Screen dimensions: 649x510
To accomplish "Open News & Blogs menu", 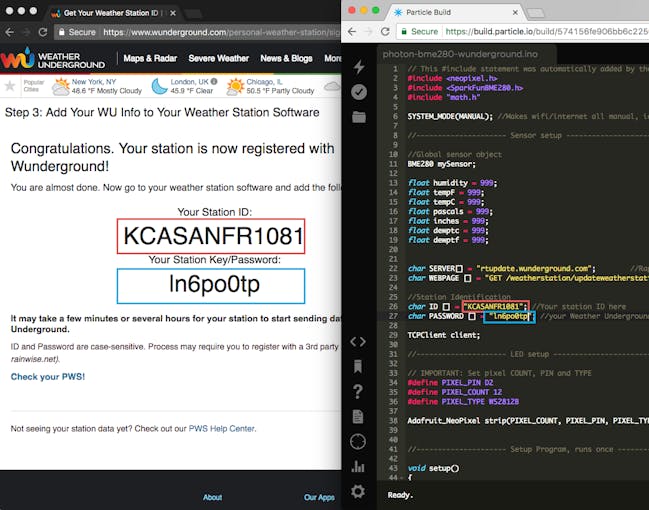I will (286, 58).
